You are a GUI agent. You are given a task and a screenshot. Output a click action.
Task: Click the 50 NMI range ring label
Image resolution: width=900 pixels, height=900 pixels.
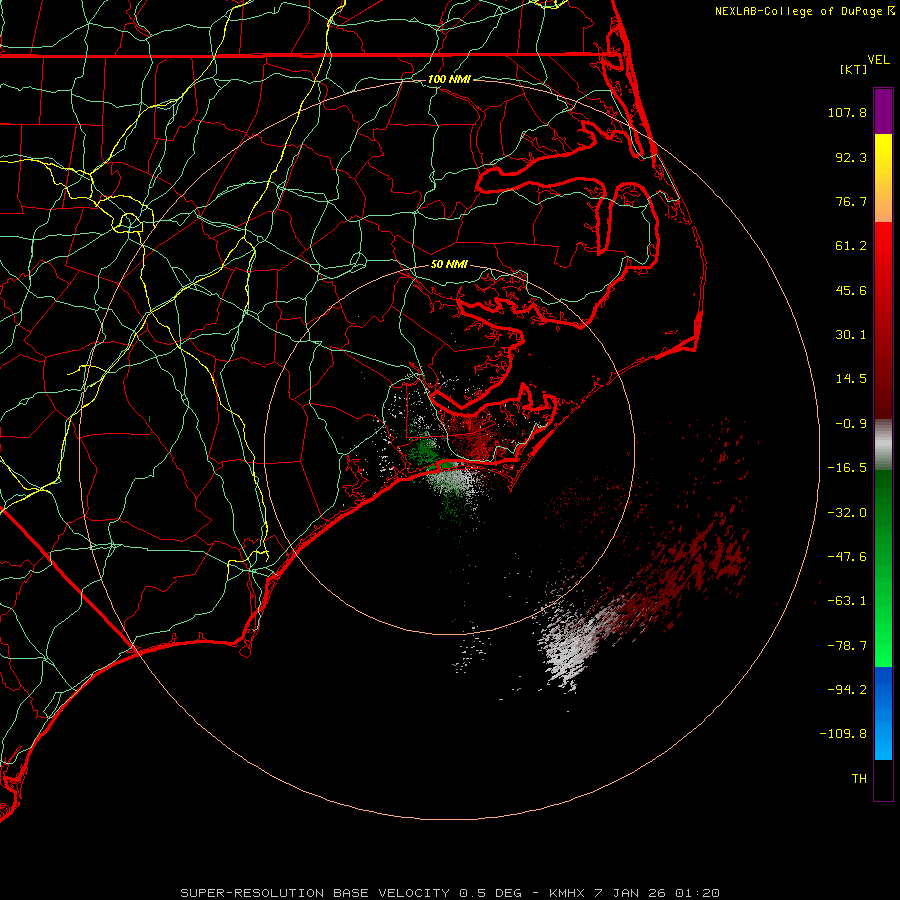449,264
